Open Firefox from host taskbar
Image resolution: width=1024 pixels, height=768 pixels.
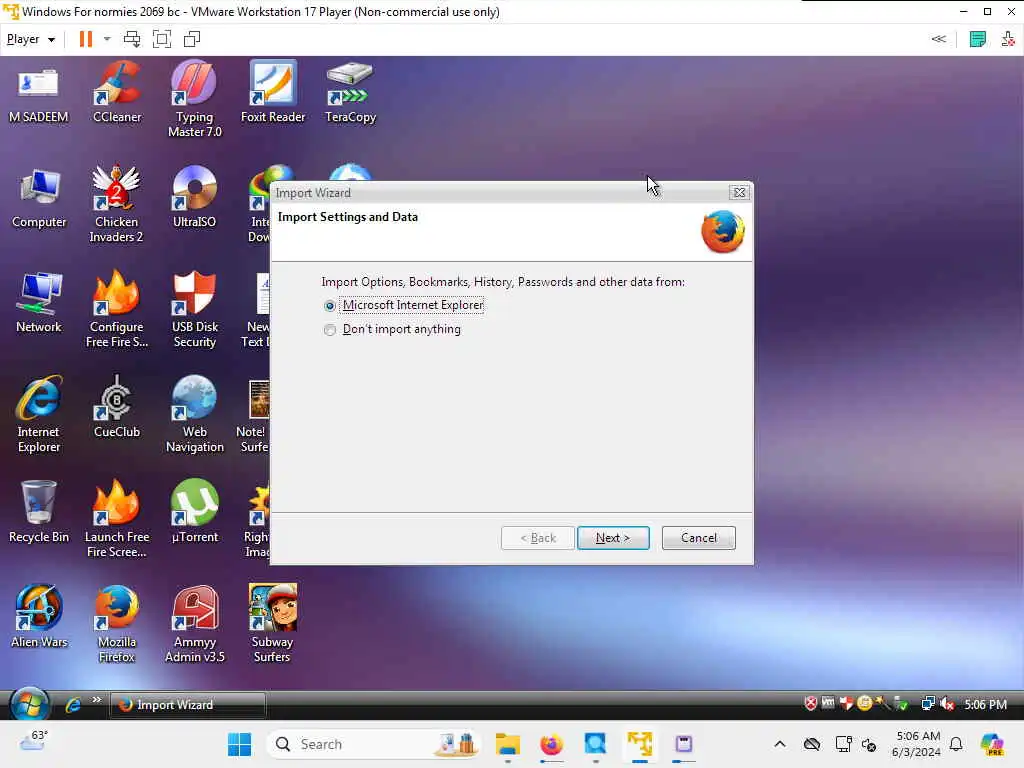[552, 744]
